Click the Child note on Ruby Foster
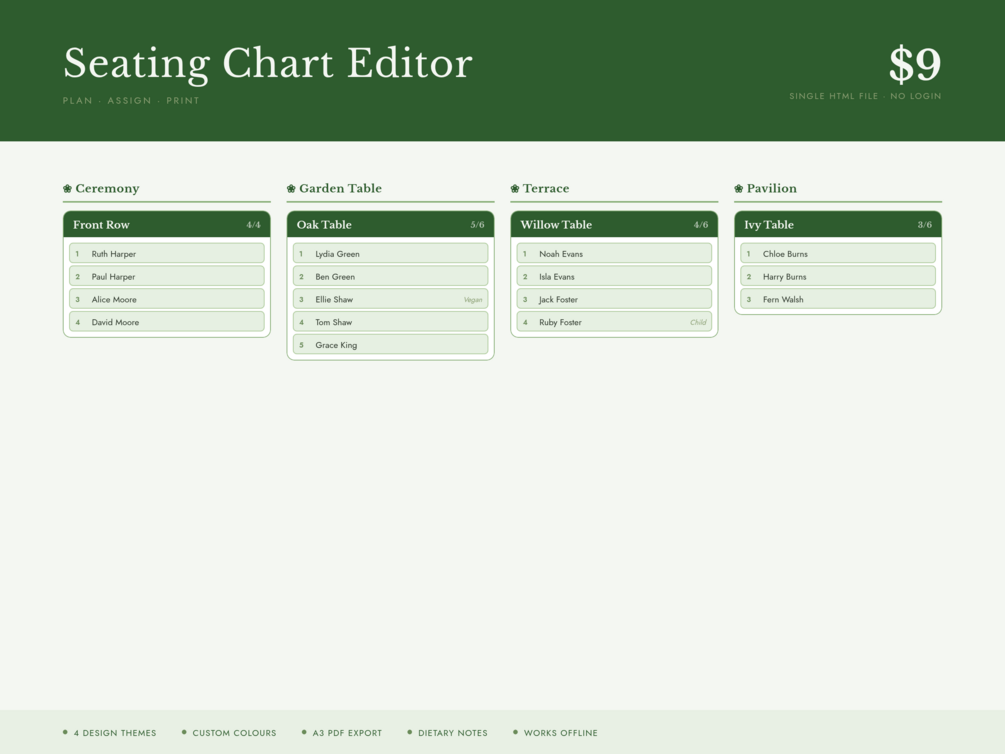Viewport: 1005px width, 754px height. (698, 323)
